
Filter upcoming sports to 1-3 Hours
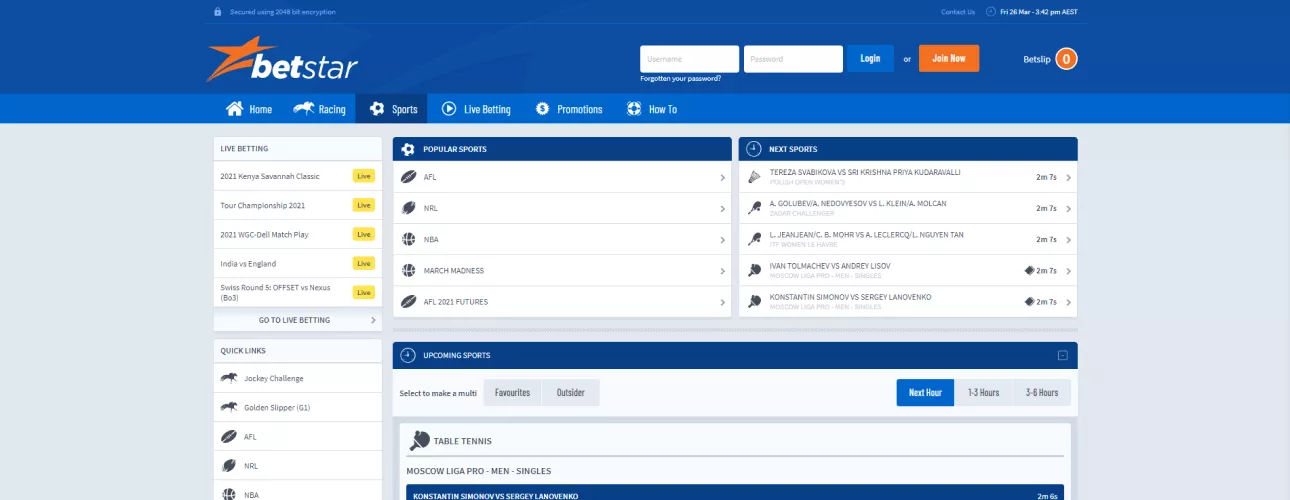(983, 393)
